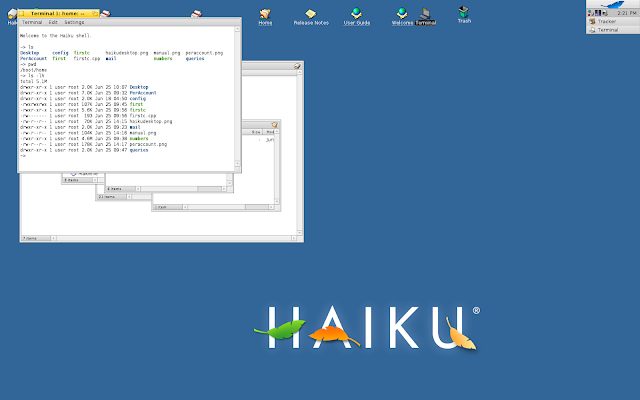Click '/boot/home' pwd output line
Screen dimensions: 640x400
point(33,70)
